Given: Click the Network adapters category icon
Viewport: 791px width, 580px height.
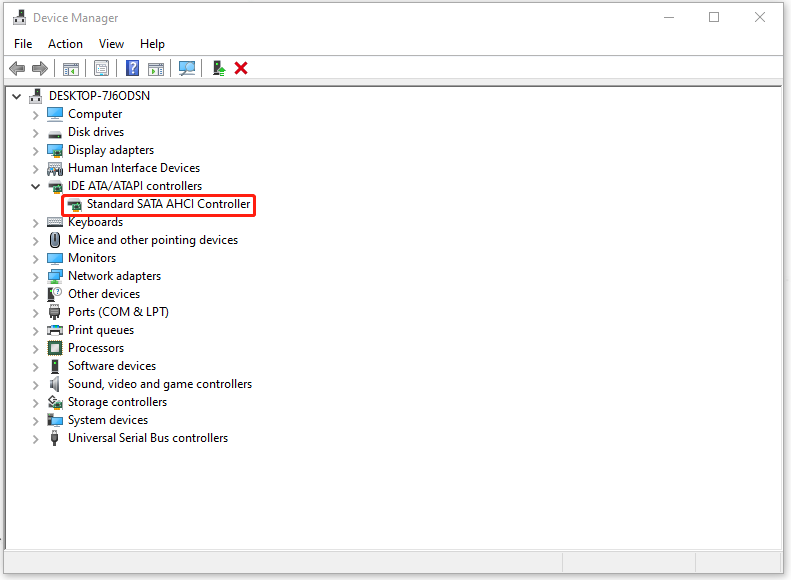Looking at the screenshot, I should 55,276.
